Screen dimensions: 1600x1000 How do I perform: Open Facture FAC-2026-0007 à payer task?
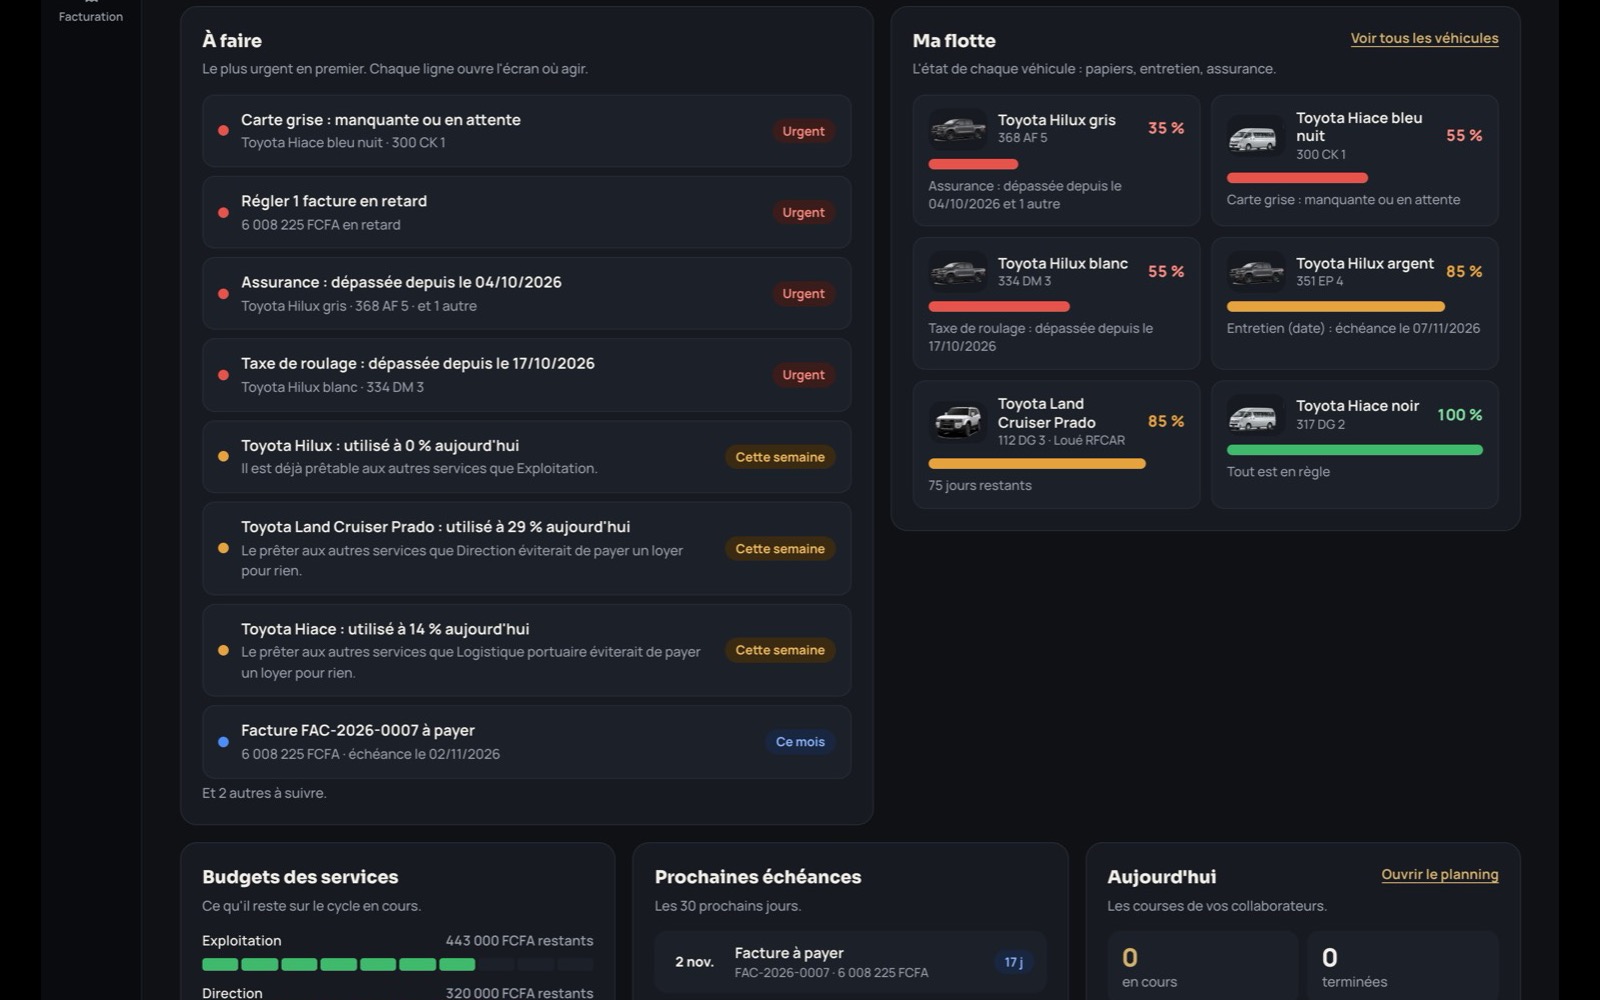(x=526, y=742)
